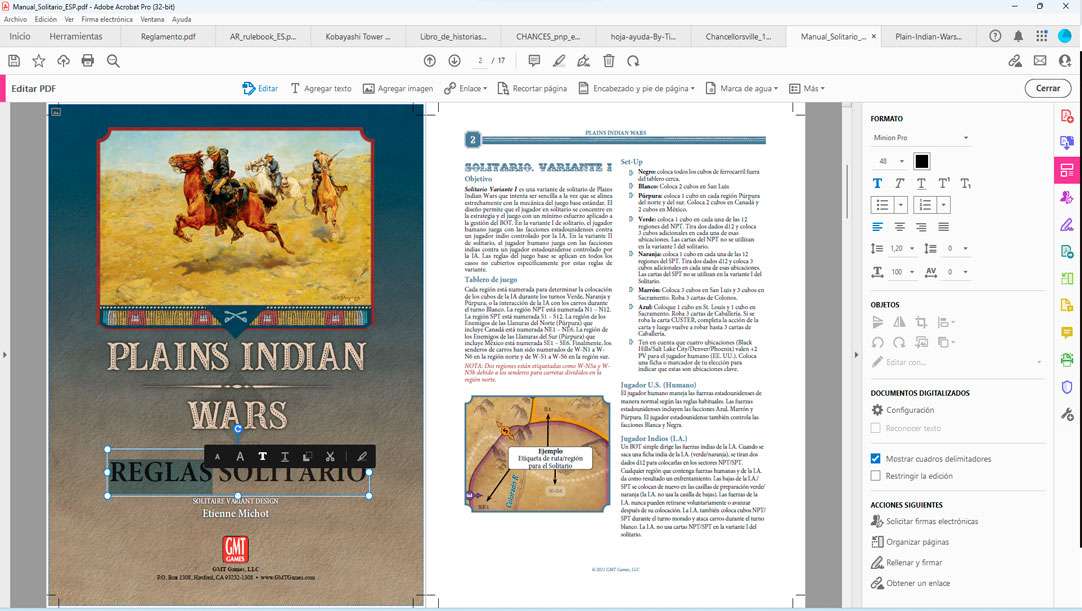Save the file with the diskette icon
This screenshot has height=611, width=1082.
(x=14, y=61)
